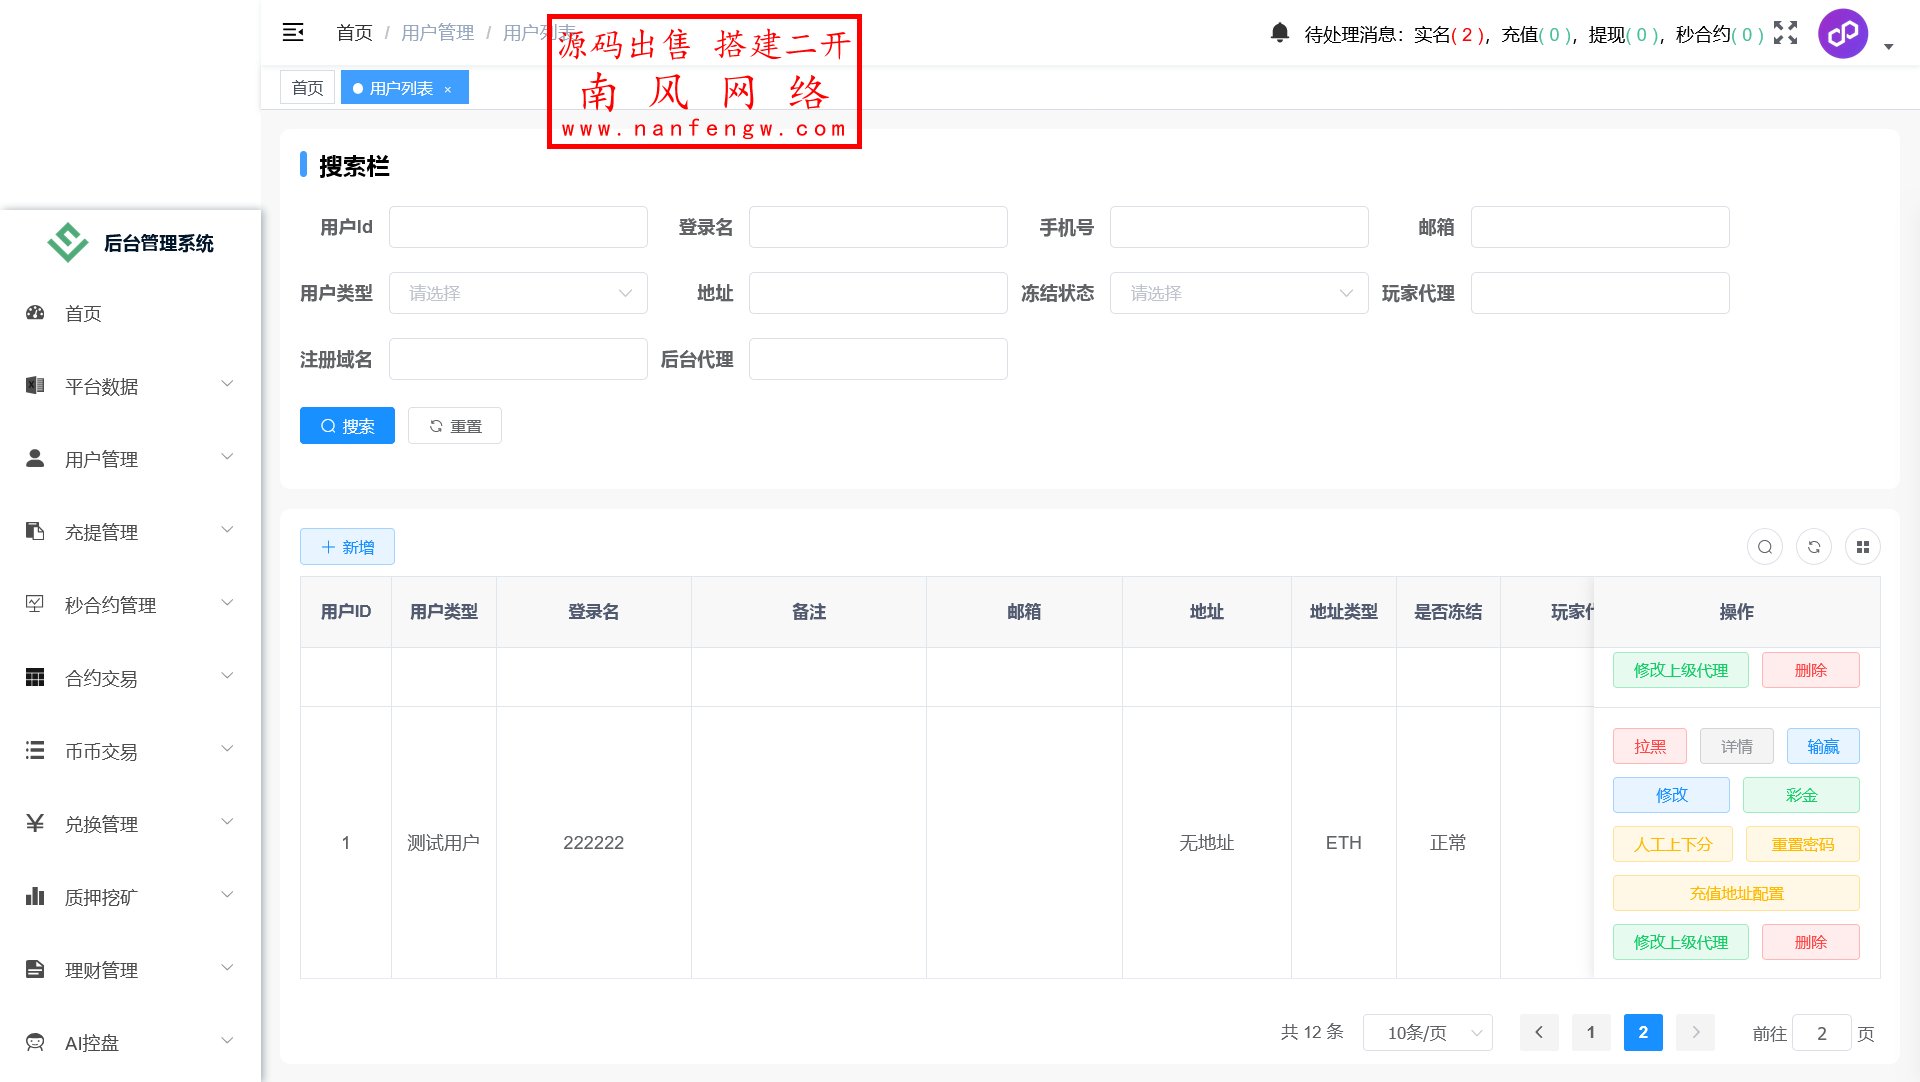
Task: Refresh the table with the refresh icon
Action: pos(1814,547)
